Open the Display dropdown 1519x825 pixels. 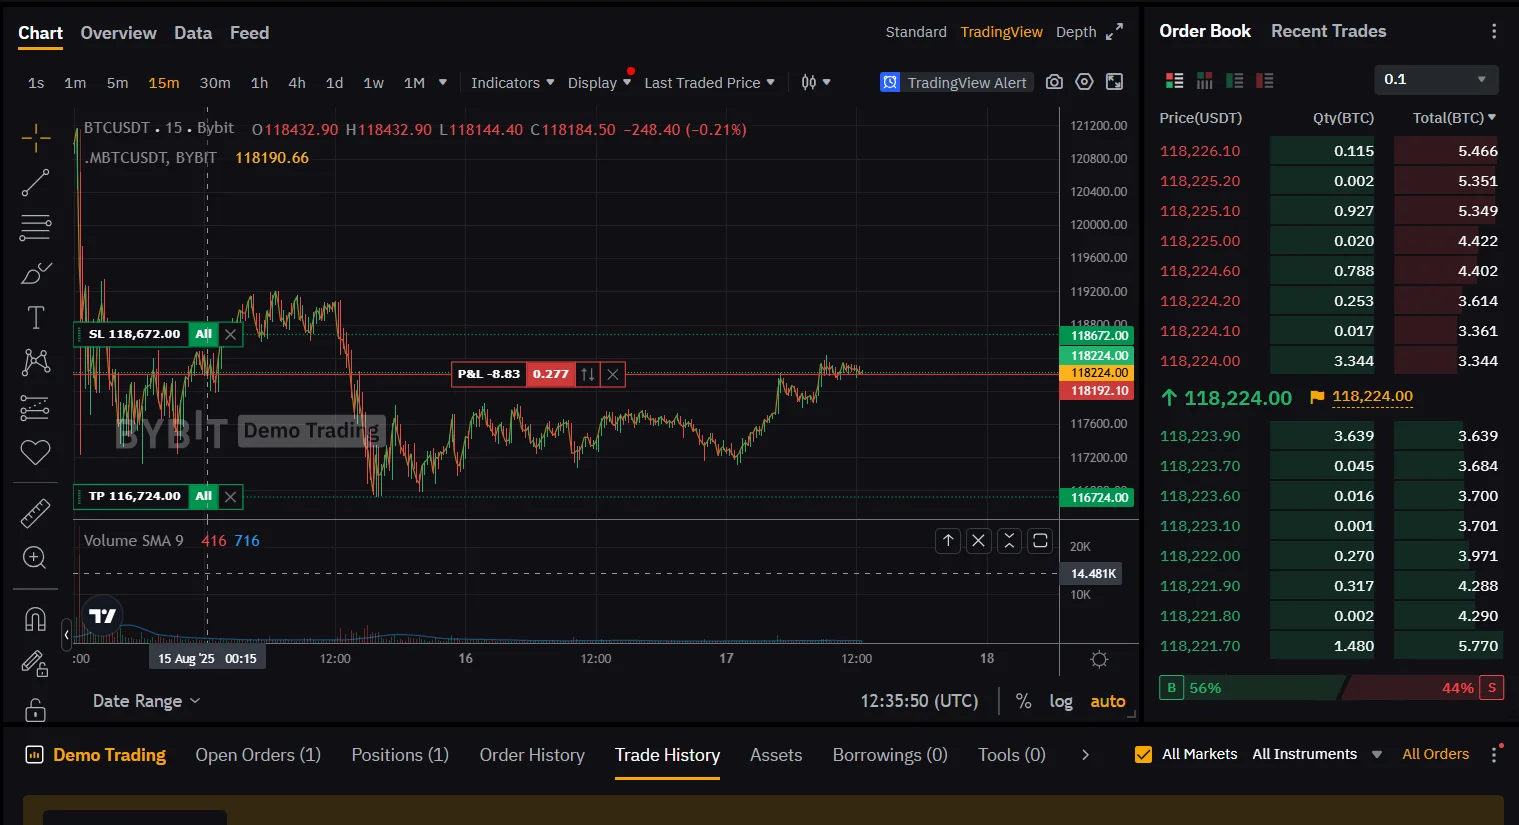tap(599, 83)
